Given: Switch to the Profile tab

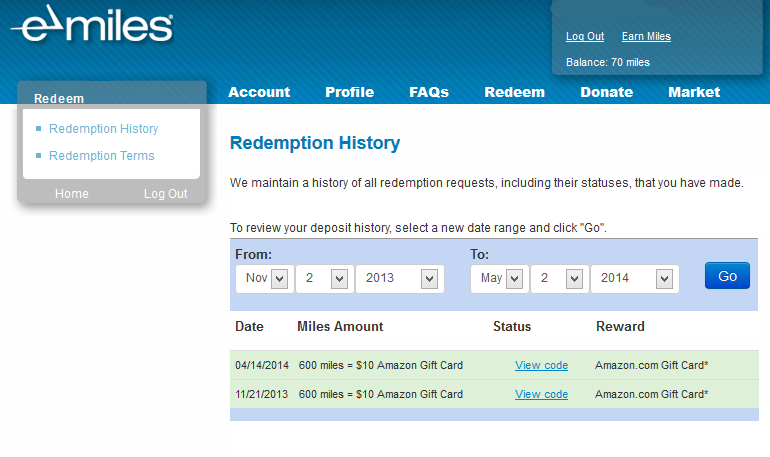Looking at the screenshot, I should (x=349, y=92).
